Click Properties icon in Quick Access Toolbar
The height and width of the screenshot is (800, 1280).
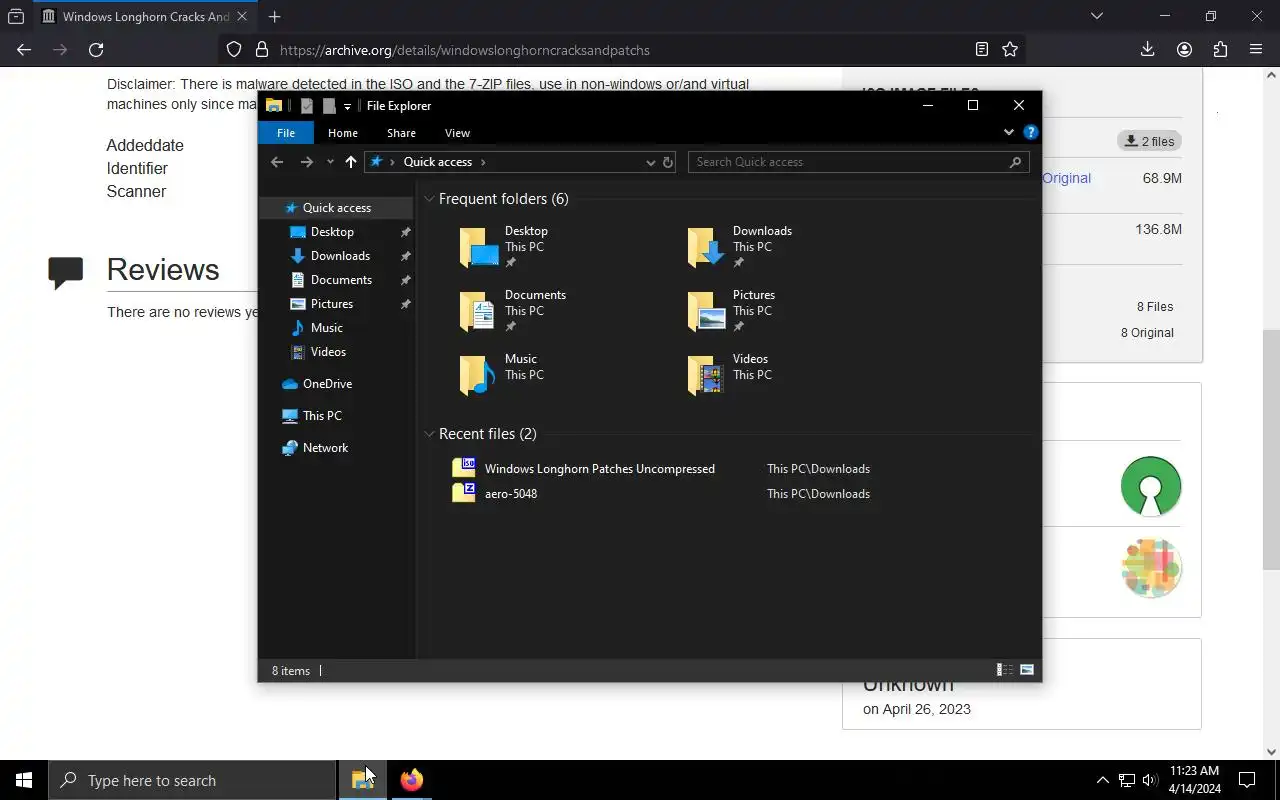307,106
